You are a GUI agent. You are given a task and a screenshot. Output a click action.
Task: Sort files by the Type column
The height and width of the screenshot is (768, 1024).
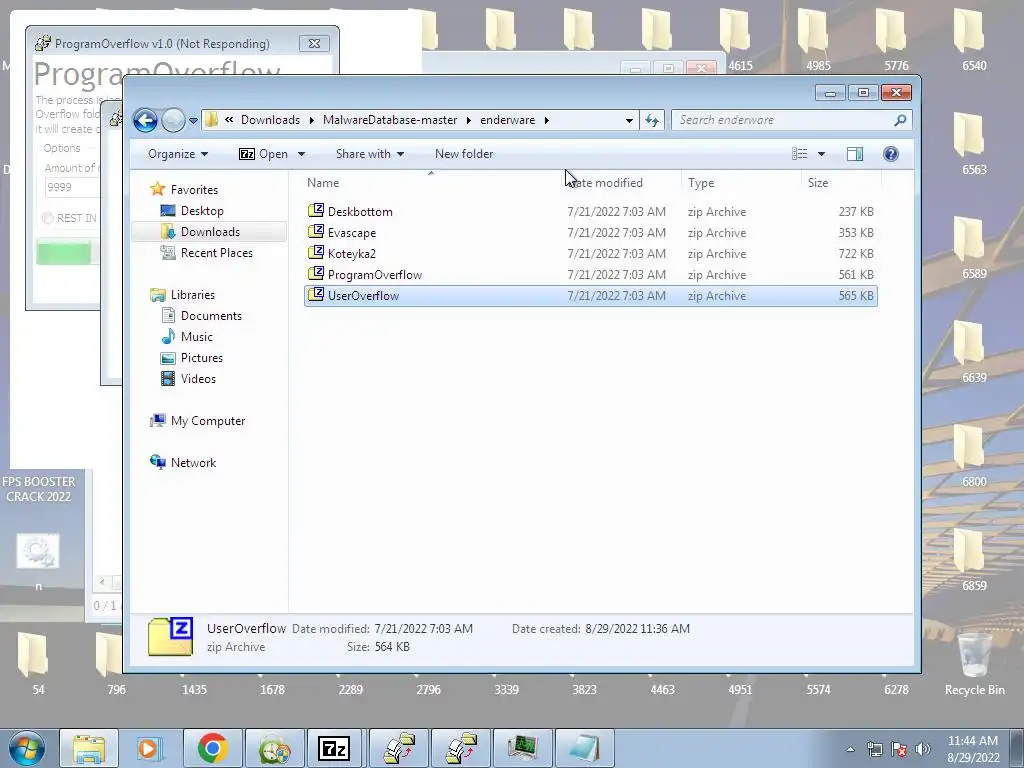[701, 183]
